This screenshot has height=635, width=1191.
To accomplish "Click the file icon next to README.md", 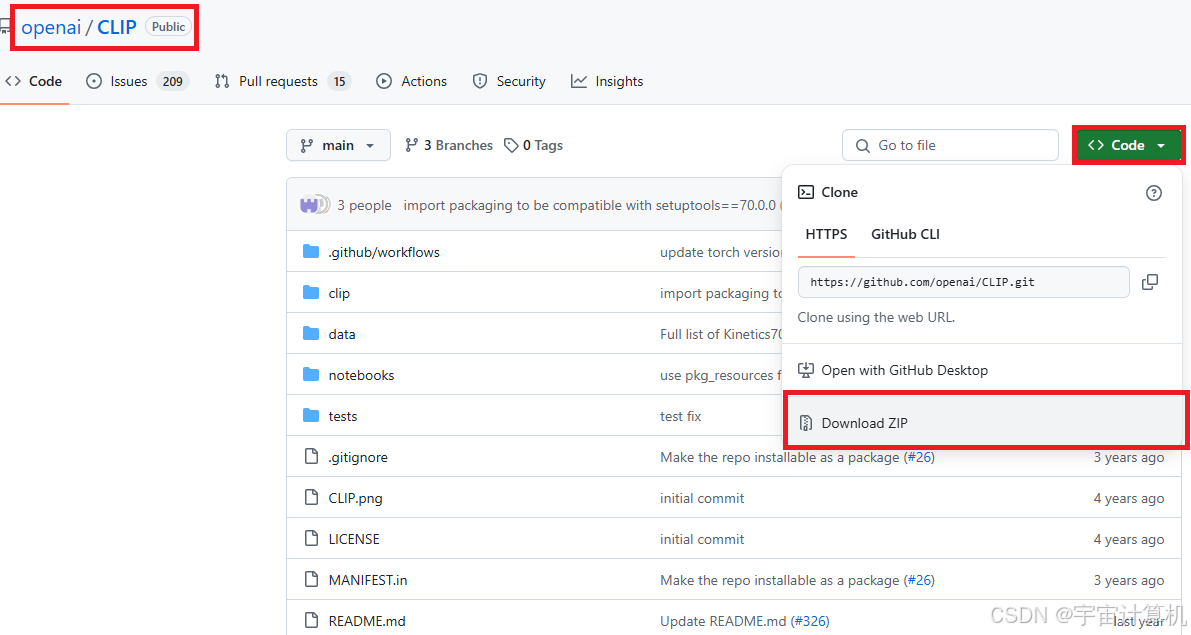I will pos(311,621).
